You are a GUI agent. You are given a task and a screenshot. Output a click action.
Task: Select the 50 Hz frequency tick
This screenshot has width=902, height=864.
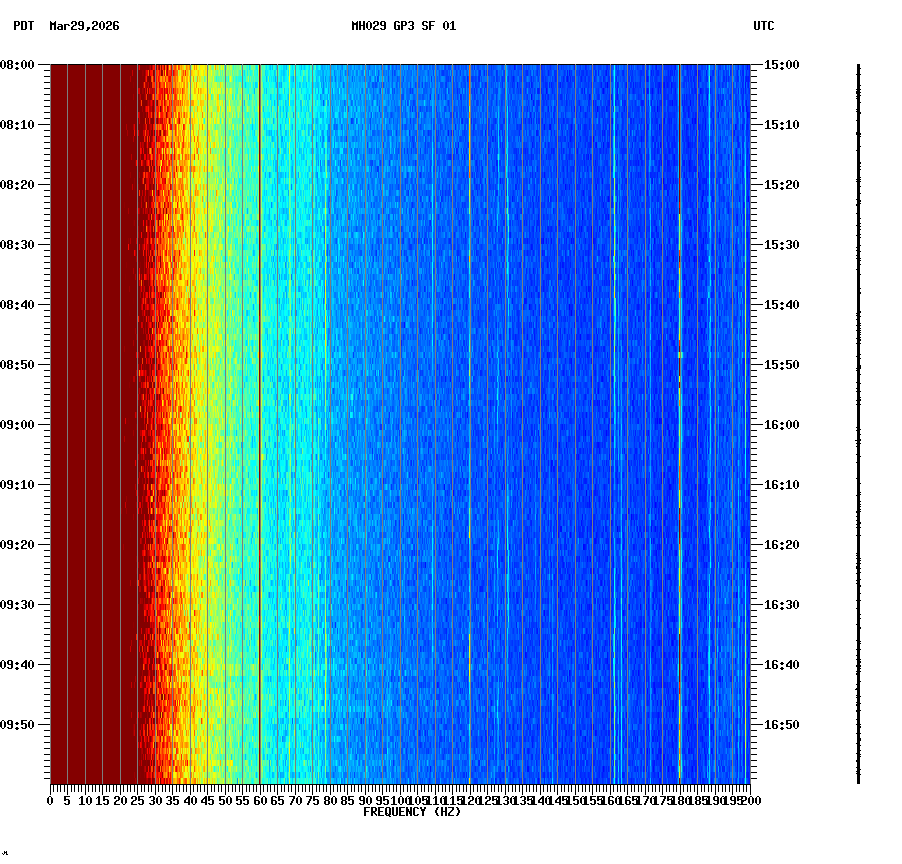click(x=224, y=799)
